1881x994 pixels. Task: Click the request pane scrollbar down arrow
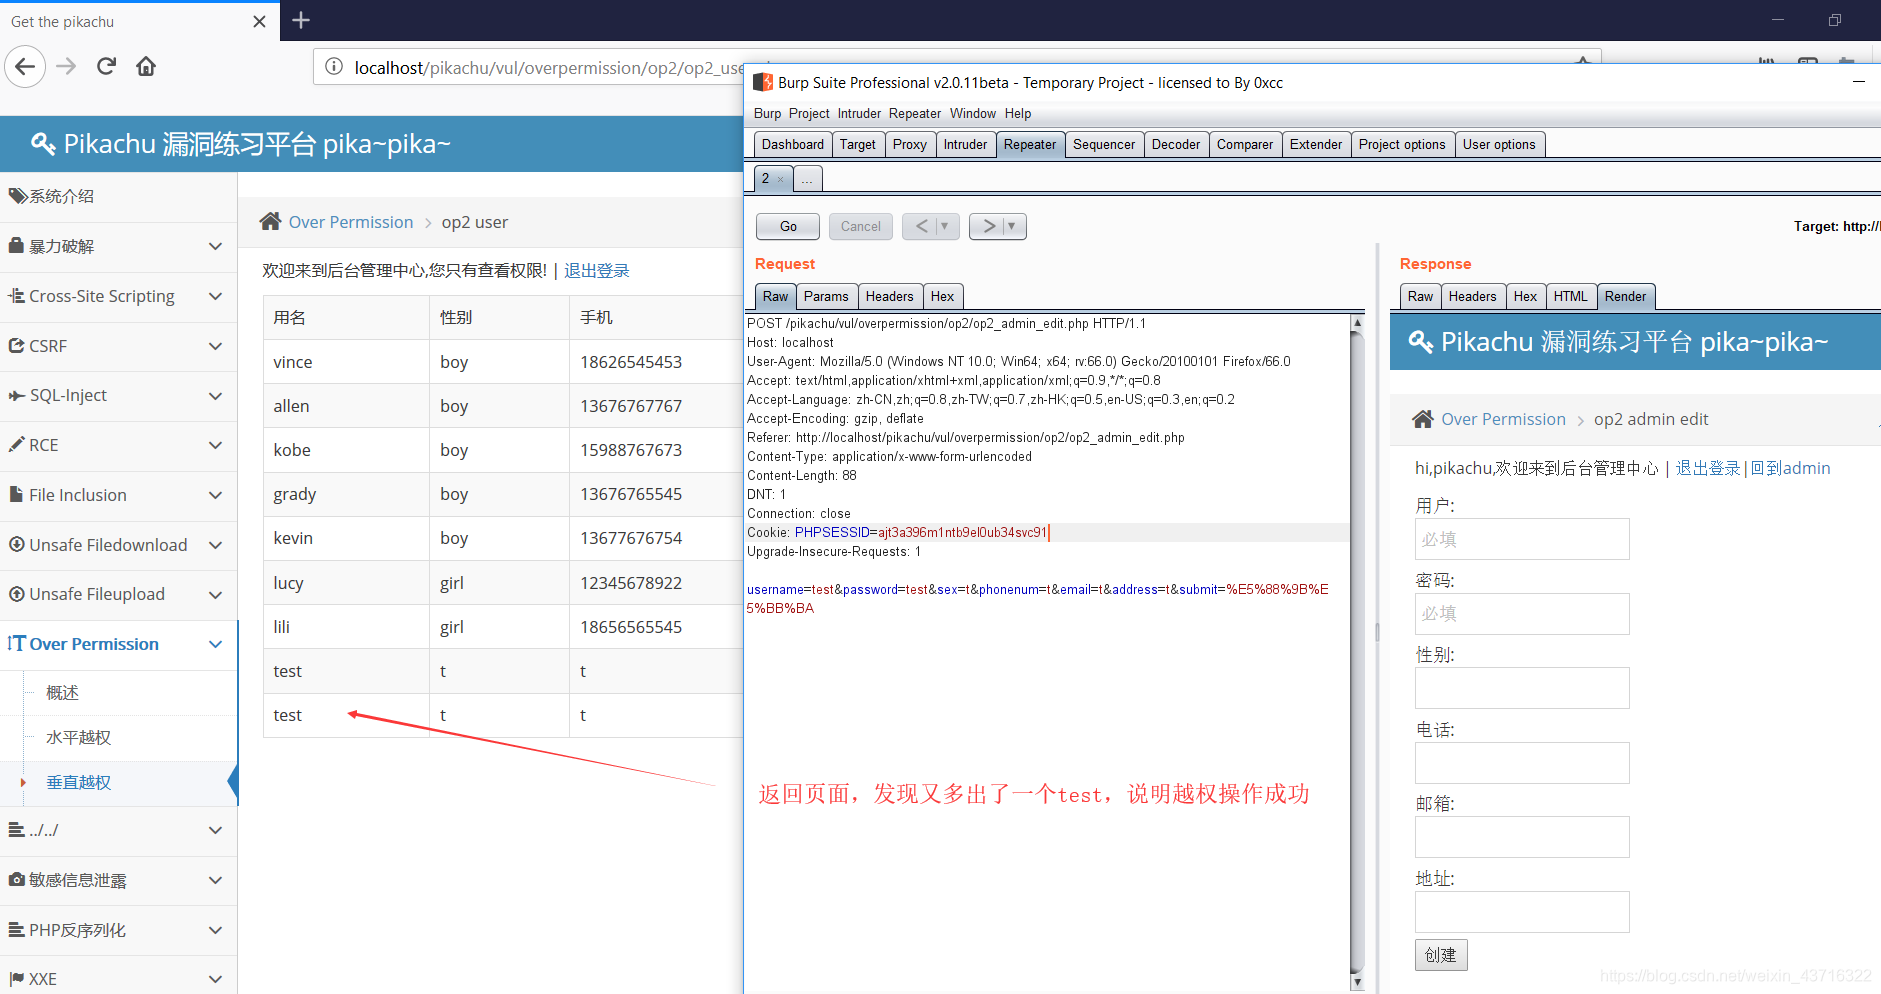[x=1357, y=983]
